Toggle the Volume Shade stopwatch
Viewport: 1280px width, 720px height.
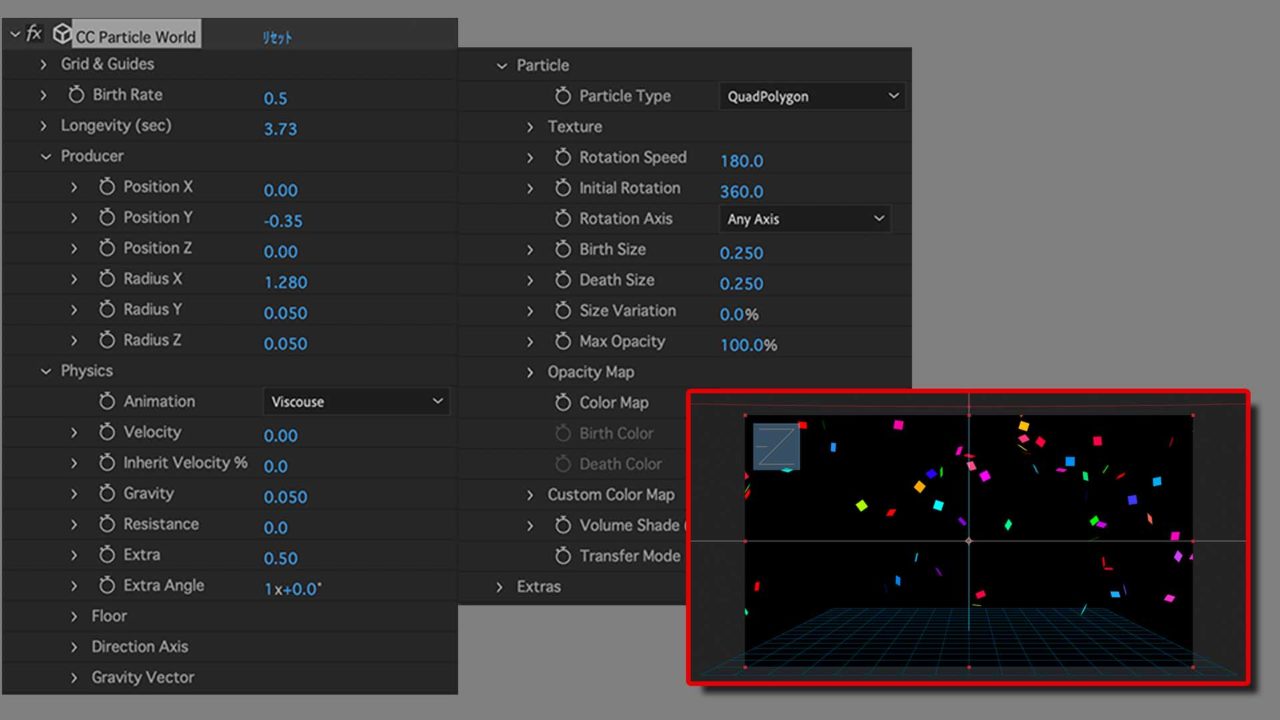coord(563,526)
